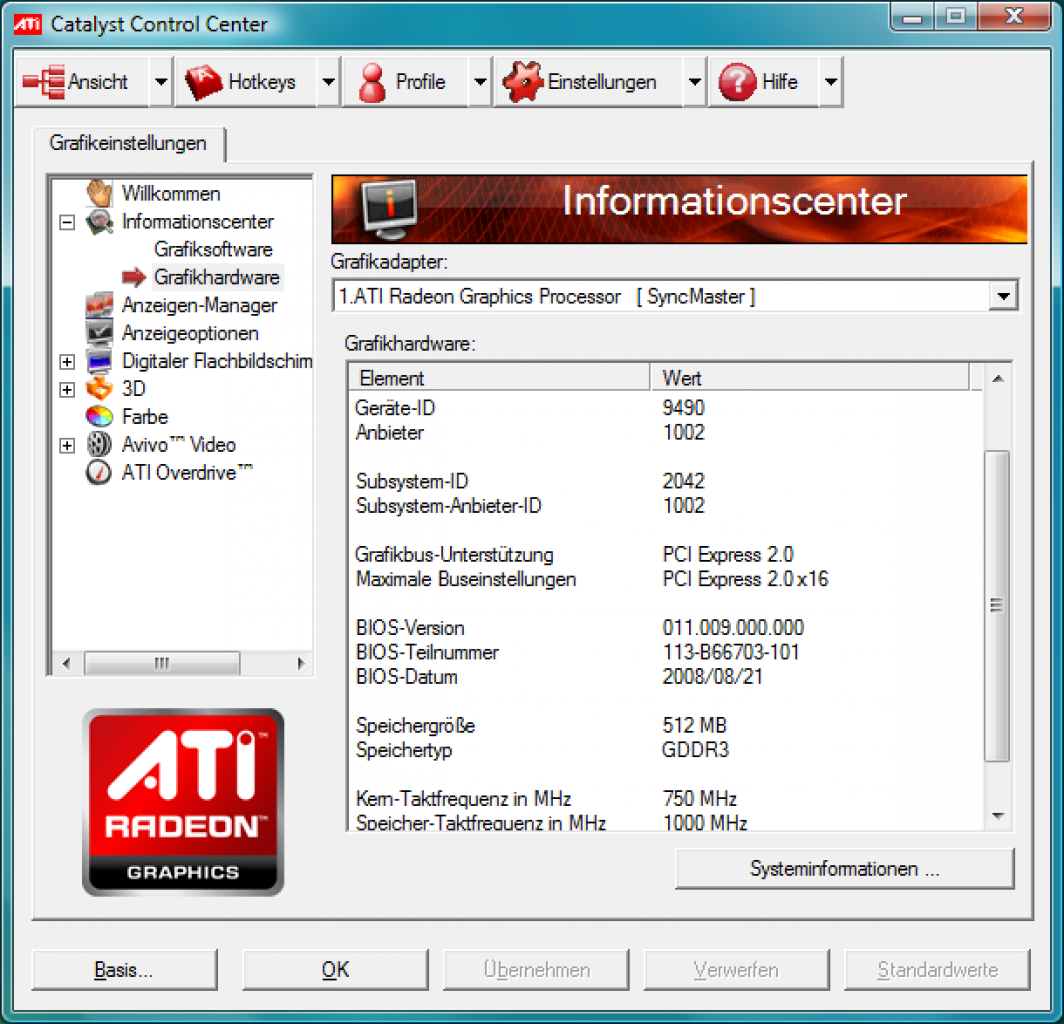Select the BIOS-Datum row
The image size is (1064, 1024).
665,677
